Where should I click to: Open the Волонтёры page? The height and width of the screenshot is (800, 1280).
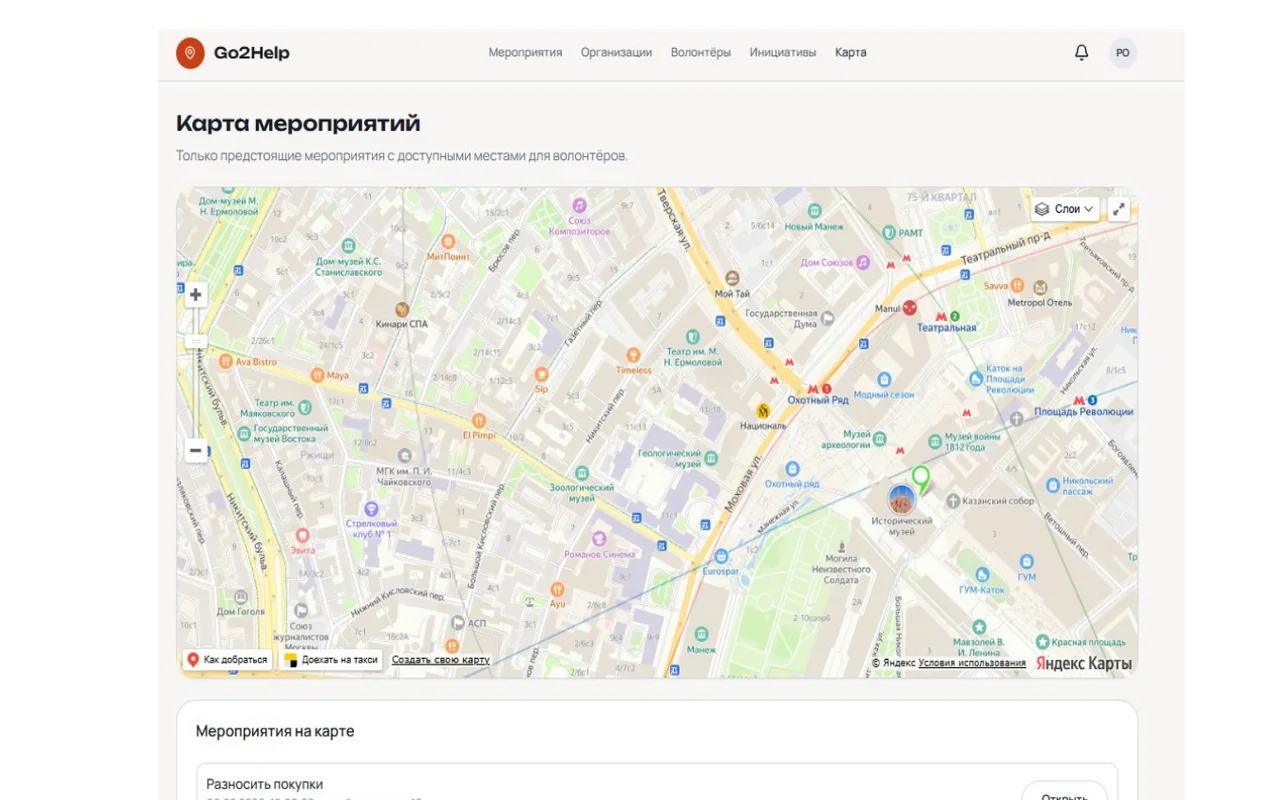701,53
